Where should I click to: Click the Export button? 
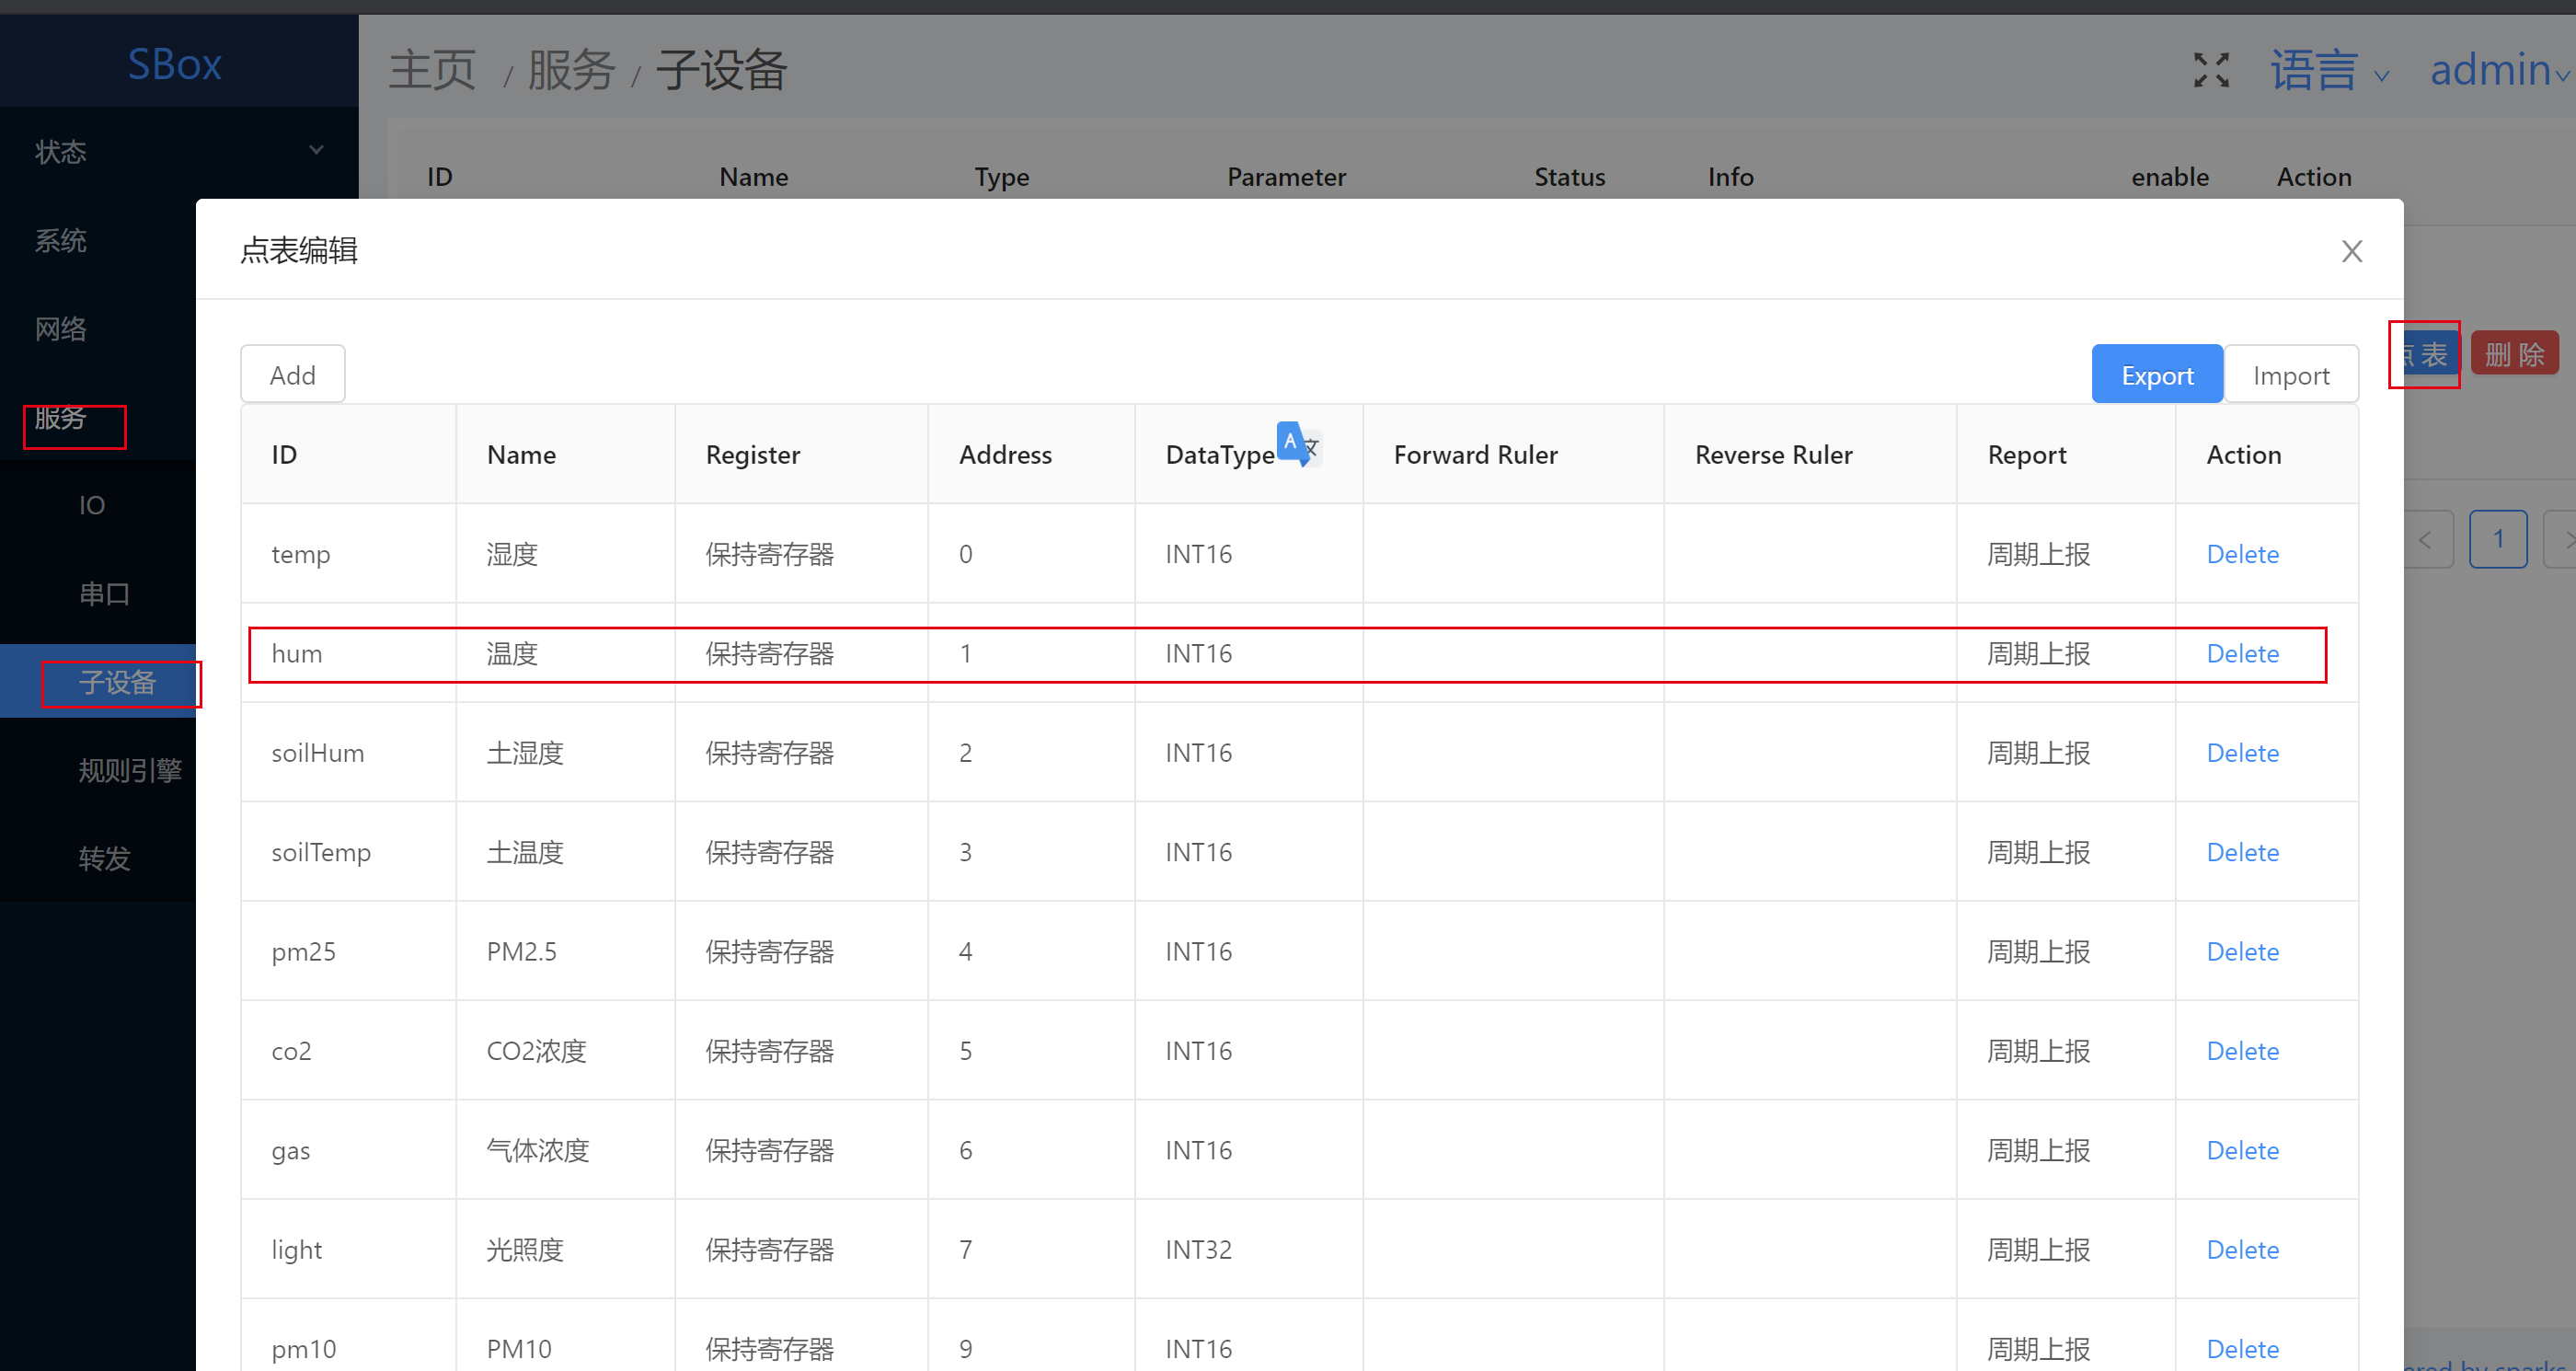pyautogui.click(x=2157, y=375)
